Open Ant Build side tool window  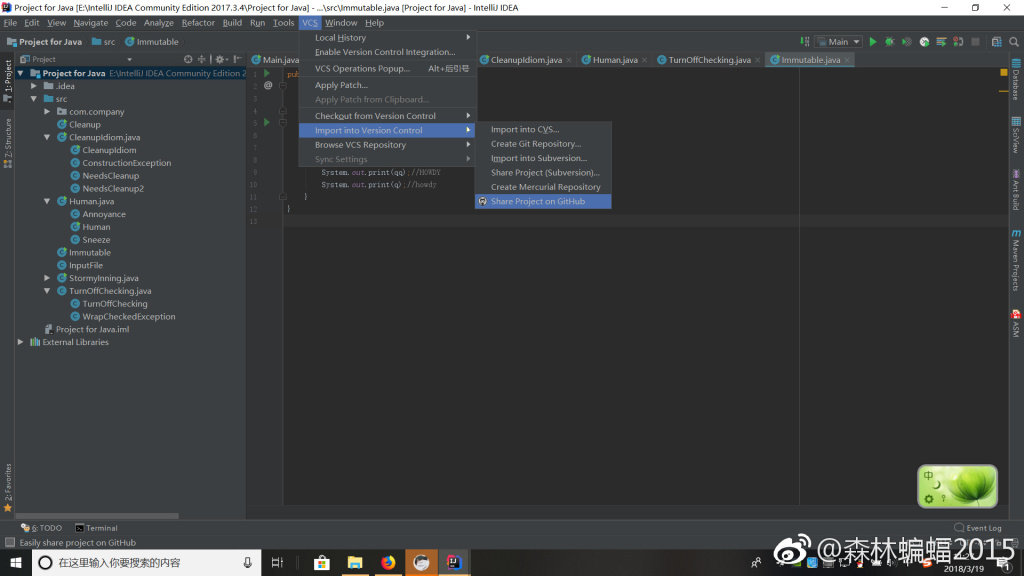1016,189
